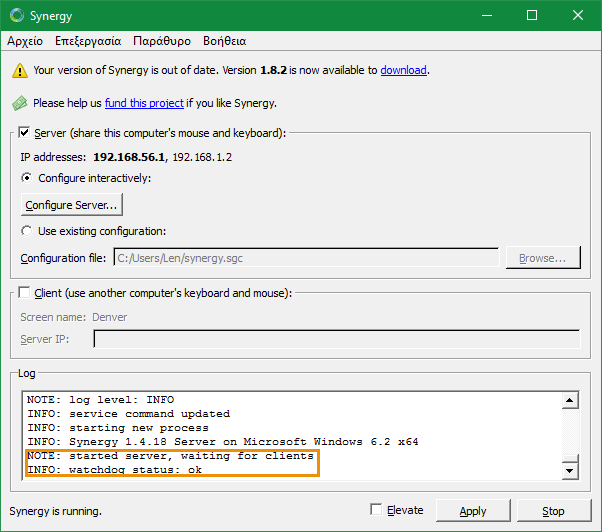
Task: Open the Βοήθεια menu
Action: [x=225, y=41]
